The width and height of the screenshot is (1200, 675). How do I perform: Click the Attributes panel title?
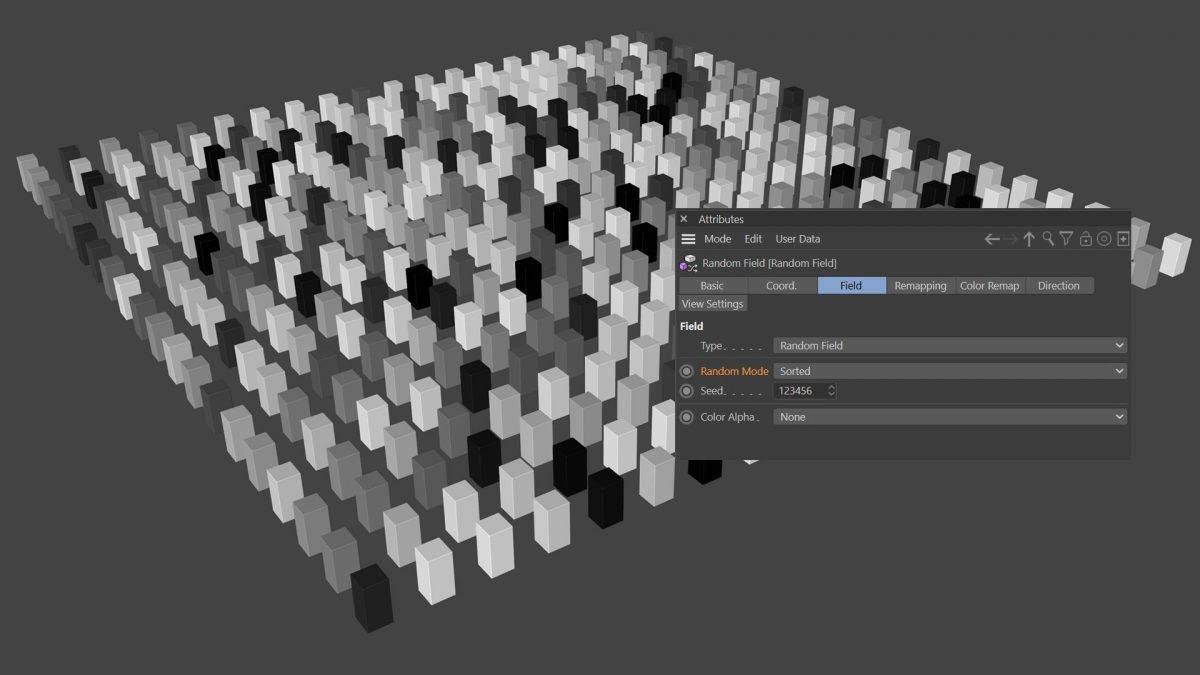[721, 219]
